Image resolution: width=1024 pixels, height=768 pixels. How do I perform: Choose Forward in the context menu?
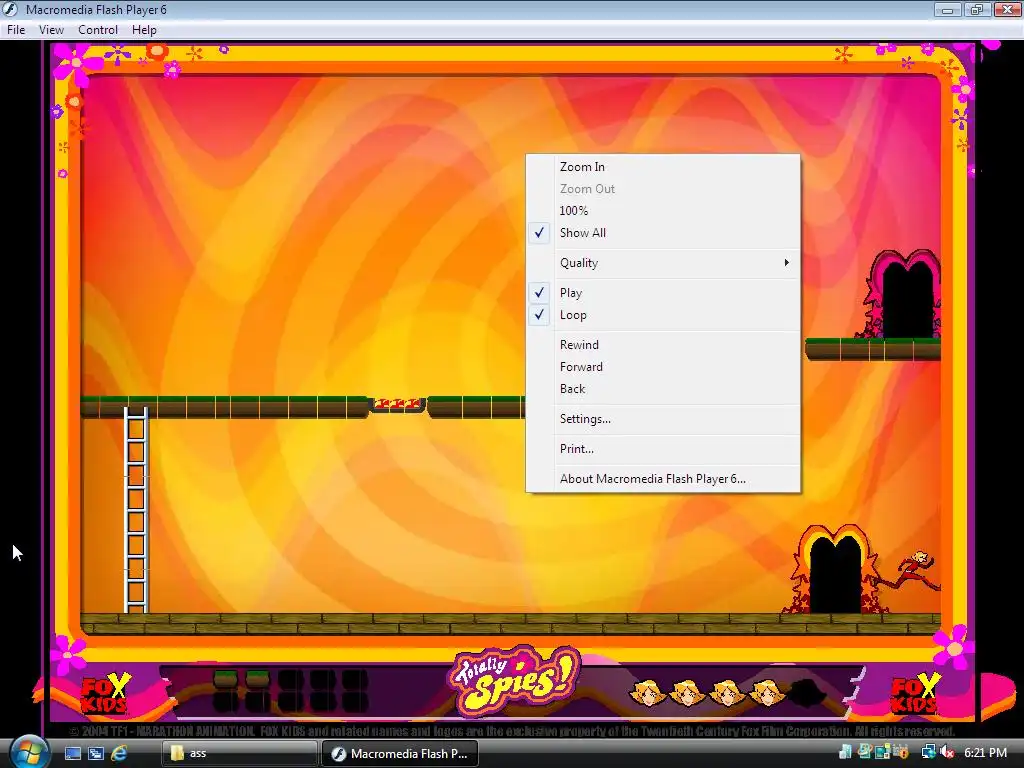[663, 366]
